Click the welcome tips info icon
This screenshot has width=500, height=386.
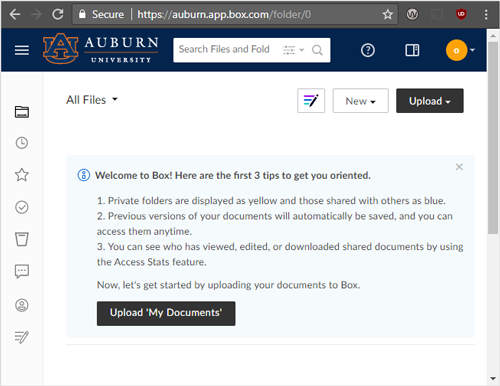pyautogui.click(x=84, y=175)
